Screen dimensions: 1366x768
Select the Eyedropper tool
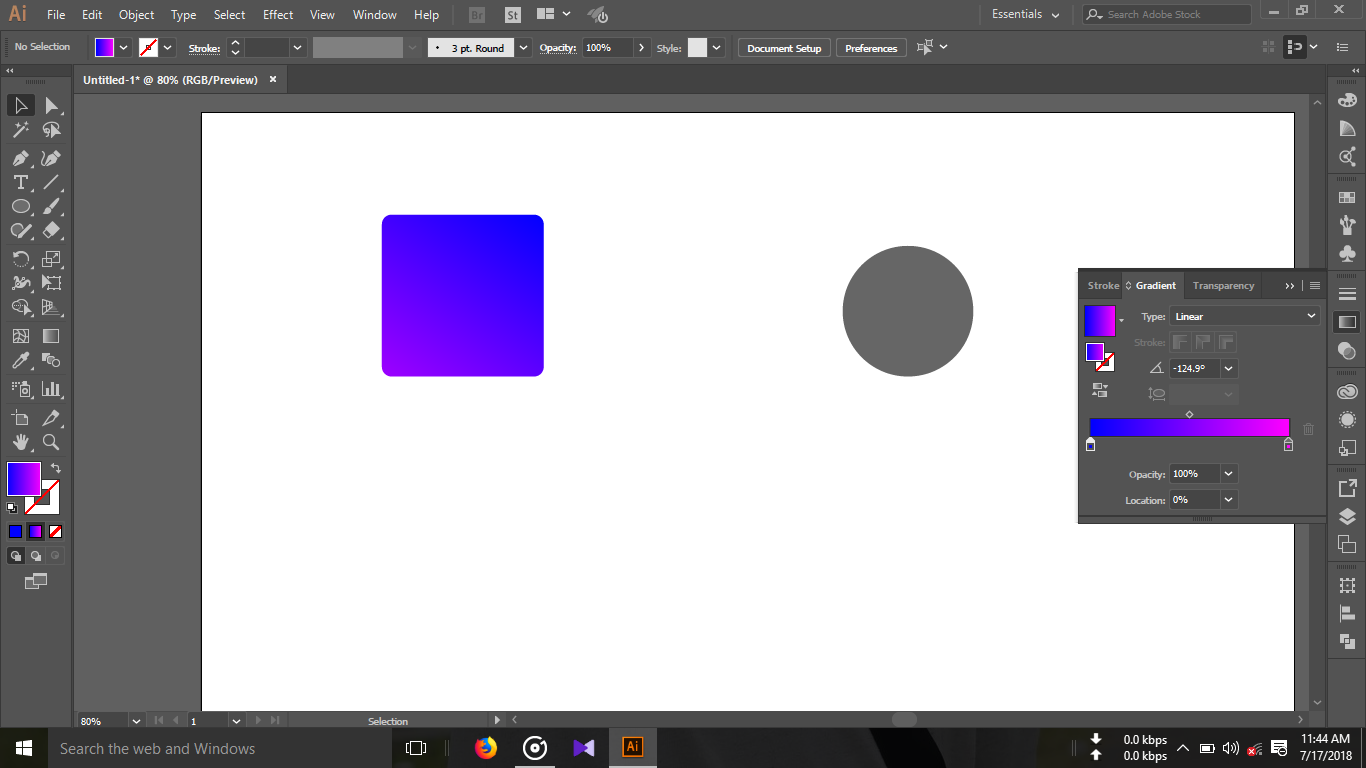tap(20, 361)
